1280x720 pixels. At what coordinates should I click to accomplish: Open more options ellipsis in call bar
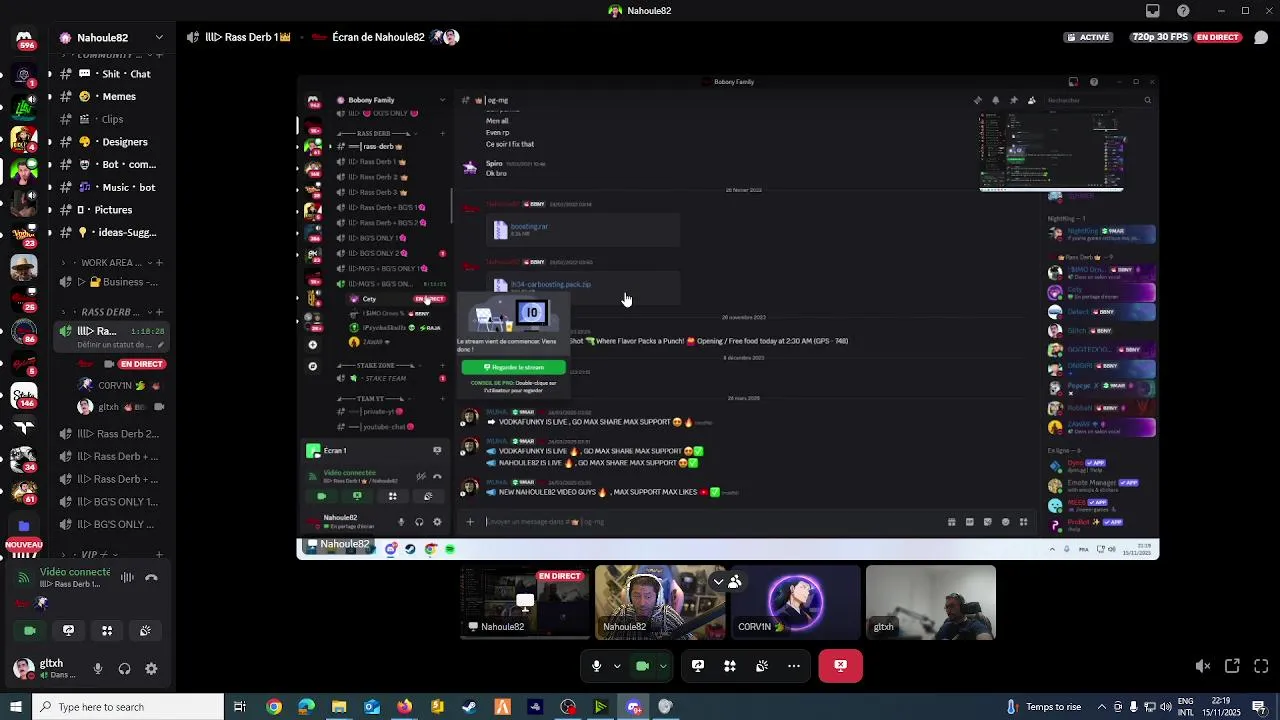[794, 666]
